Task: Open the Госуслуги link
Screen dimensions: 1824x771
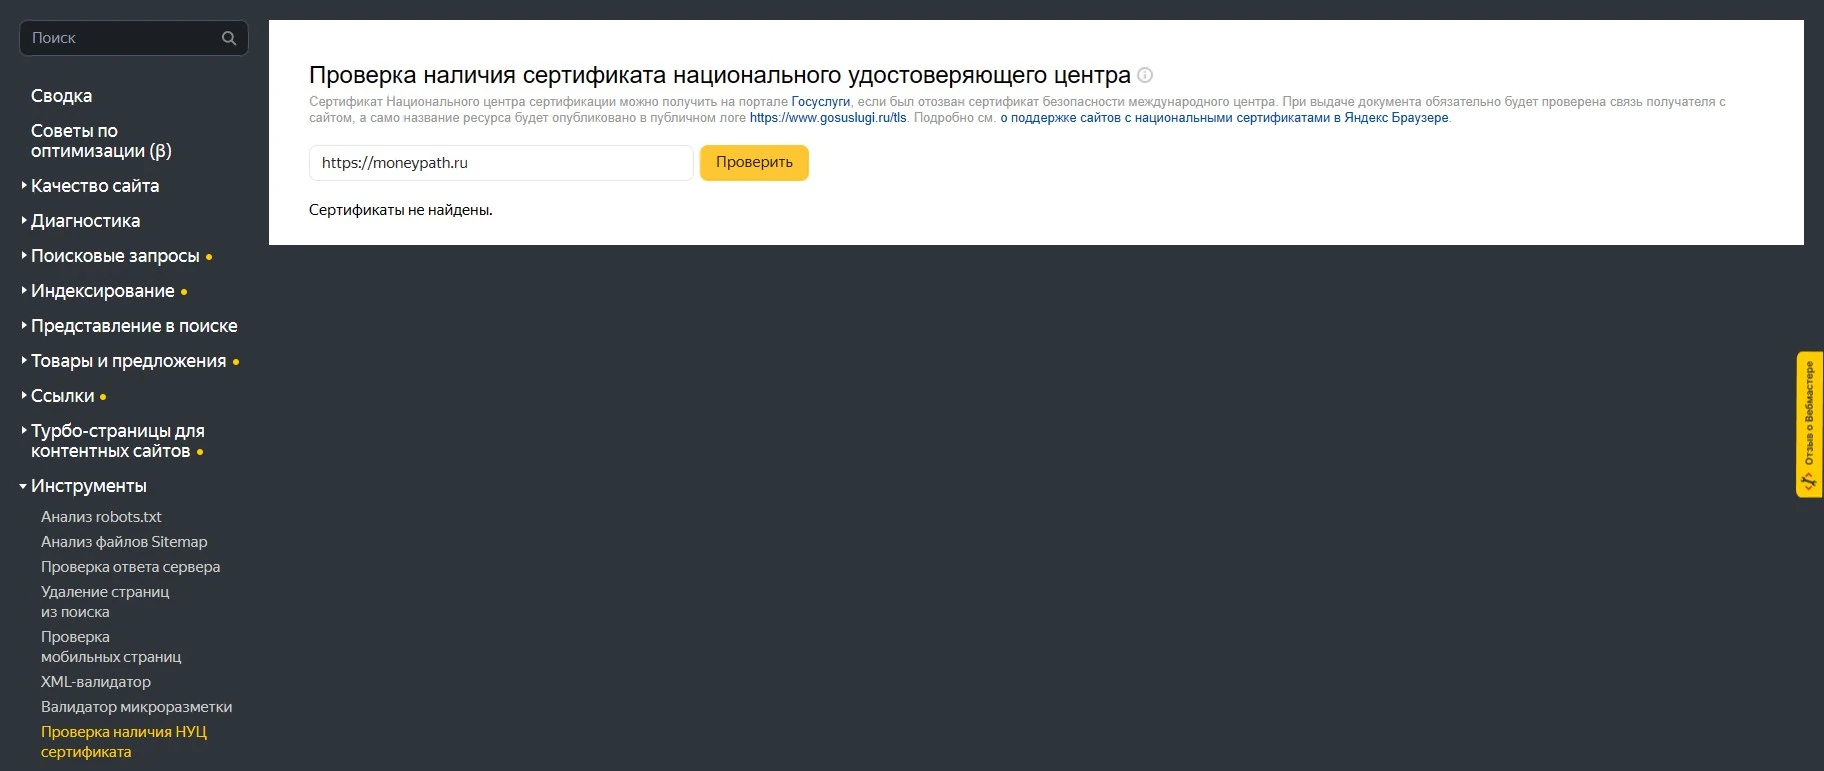Action: (x=820, y=102)
